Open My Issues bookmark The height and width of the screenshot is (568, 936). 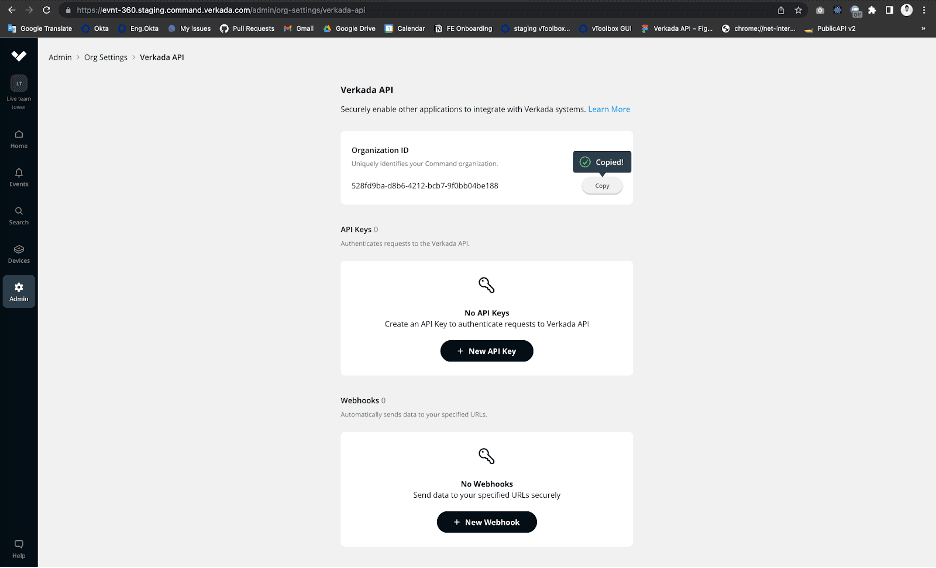190,28
